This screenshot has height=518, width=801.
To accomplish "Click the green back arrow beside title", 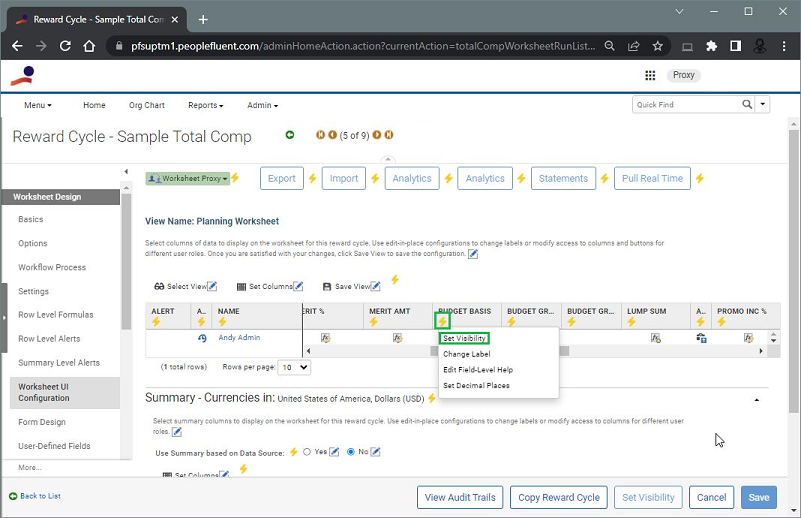I will pyautogui.click(x=290, y=135).
